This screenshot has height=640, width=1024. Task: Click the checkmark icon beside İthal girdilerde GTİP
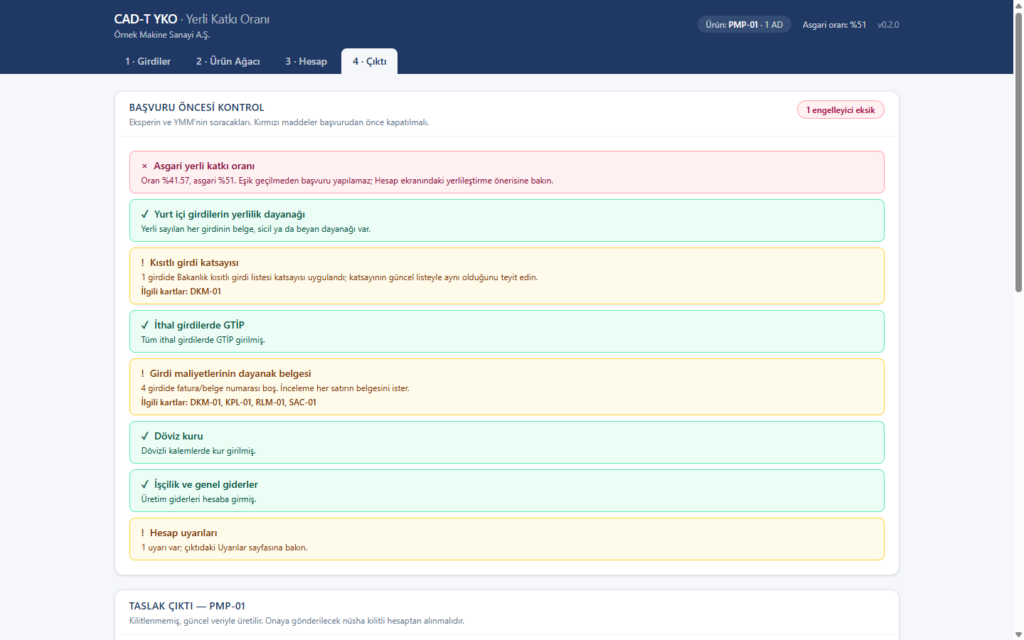point(145,325)
